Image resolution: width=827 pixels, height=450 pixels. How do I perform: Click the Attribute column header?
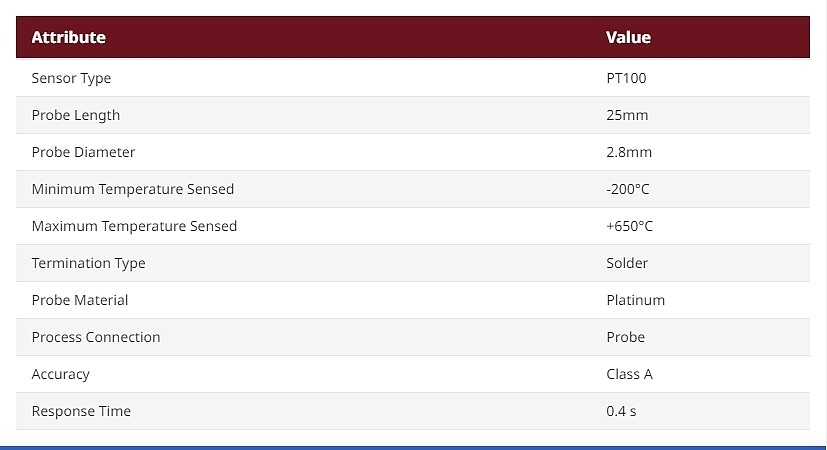(69, 37)
